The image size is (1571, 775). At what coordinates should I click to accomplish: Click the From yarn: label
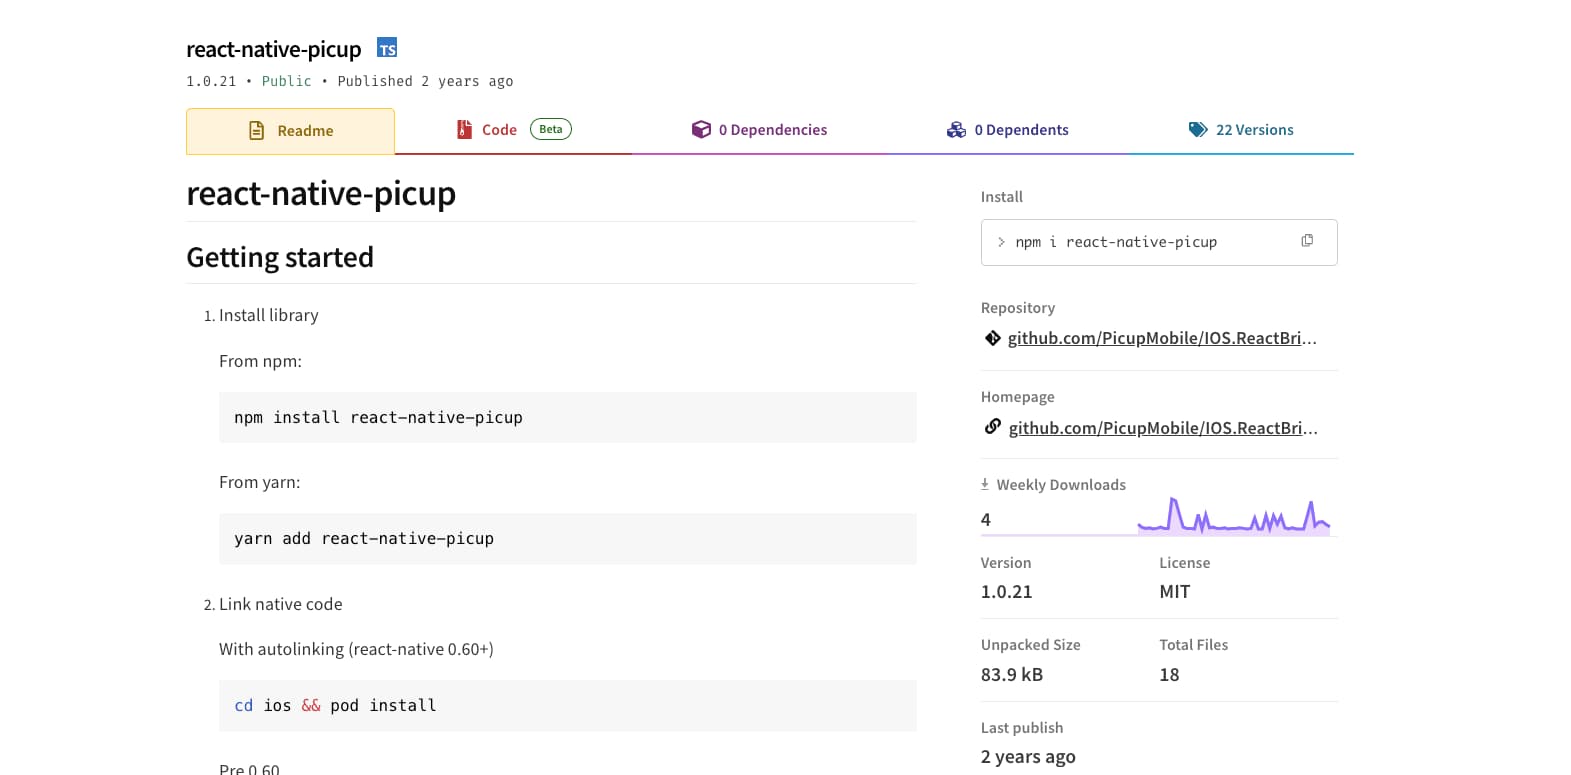pos(259,482)
